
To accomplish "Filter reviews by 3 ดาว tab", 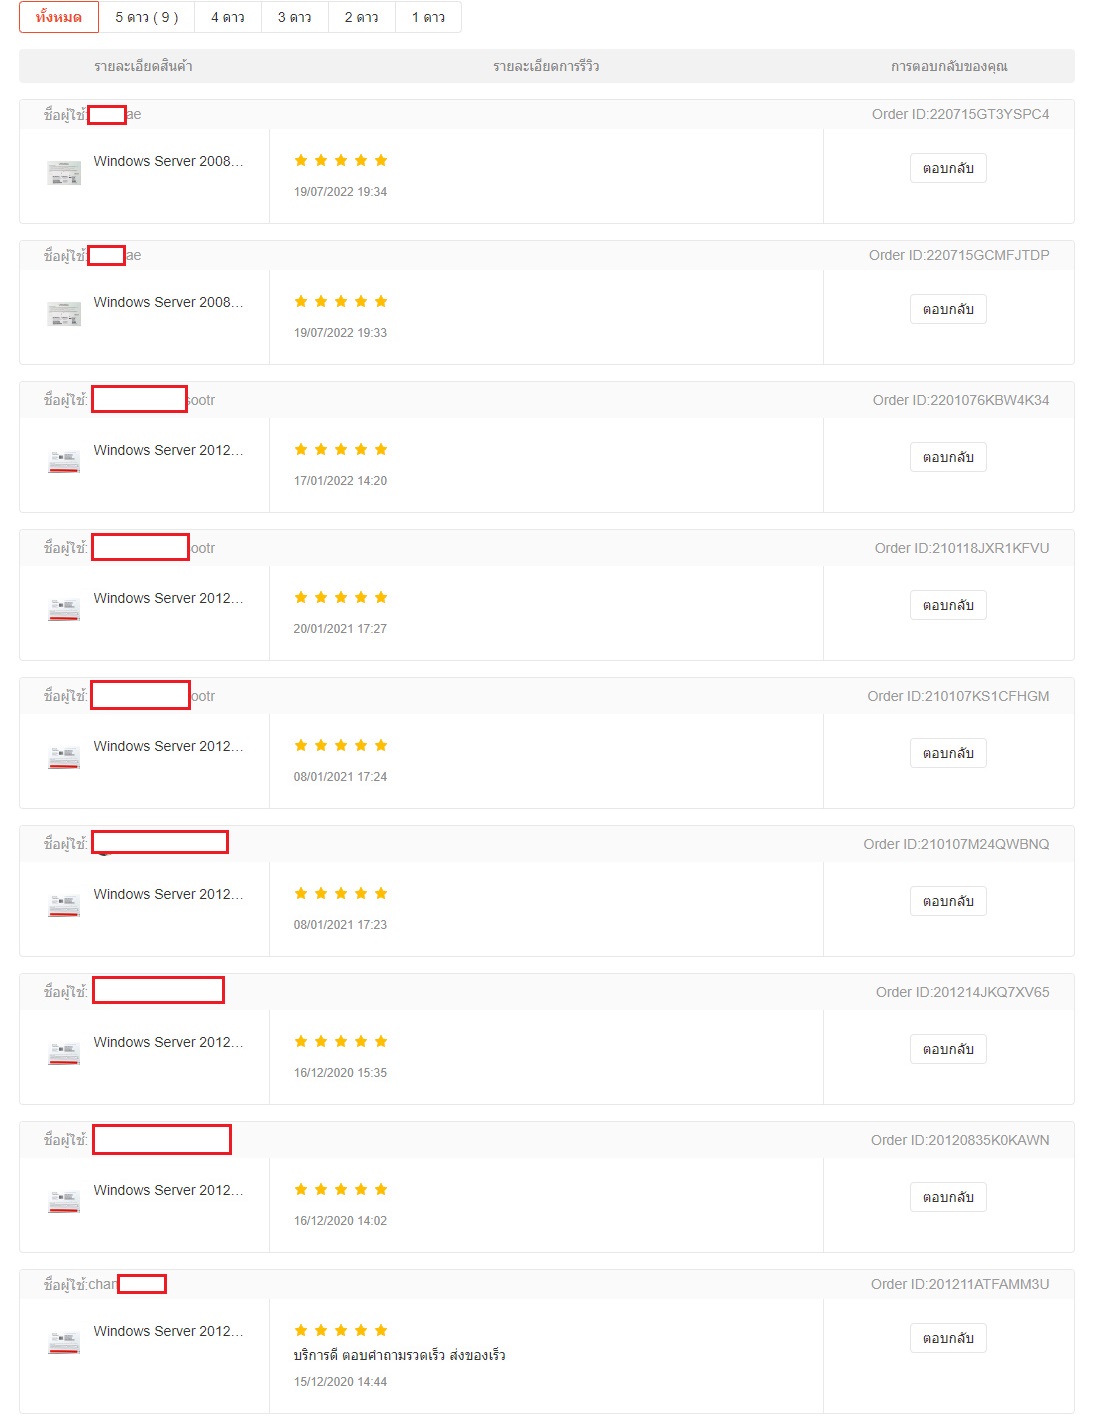I will tap(295, 17).
